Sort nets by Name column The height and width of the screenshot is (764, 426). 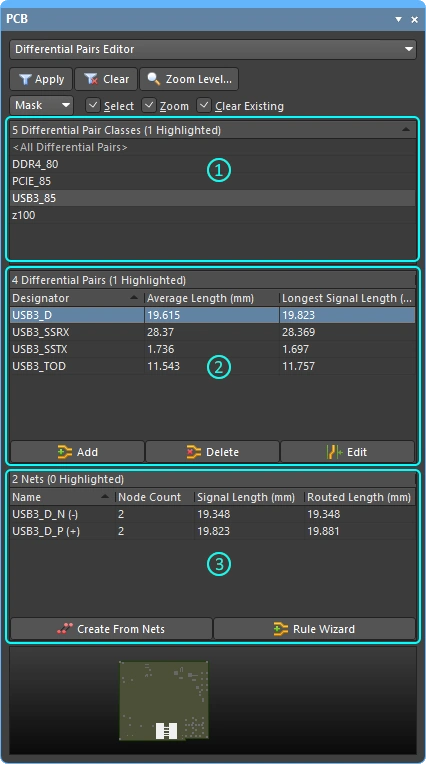coord(62,497)
